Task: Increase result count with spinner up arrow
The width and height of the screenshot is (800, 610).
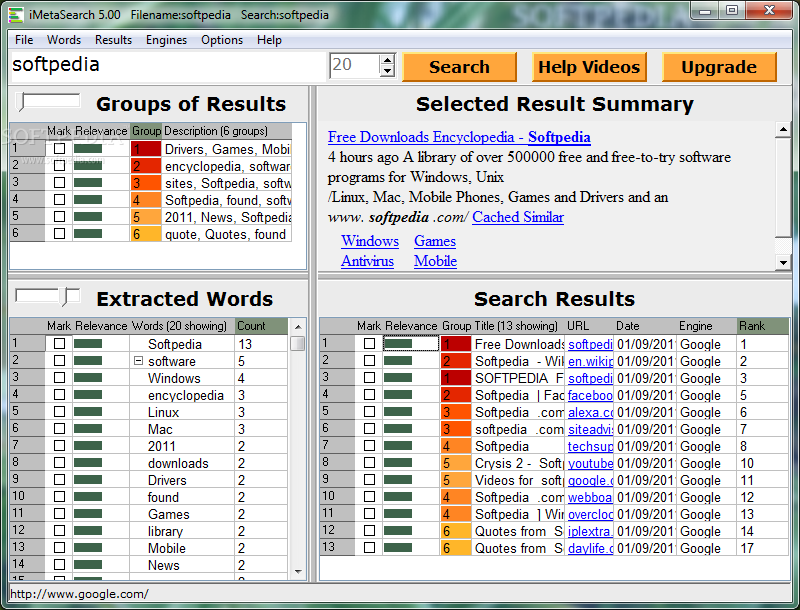Action: (x=387, y=60)
